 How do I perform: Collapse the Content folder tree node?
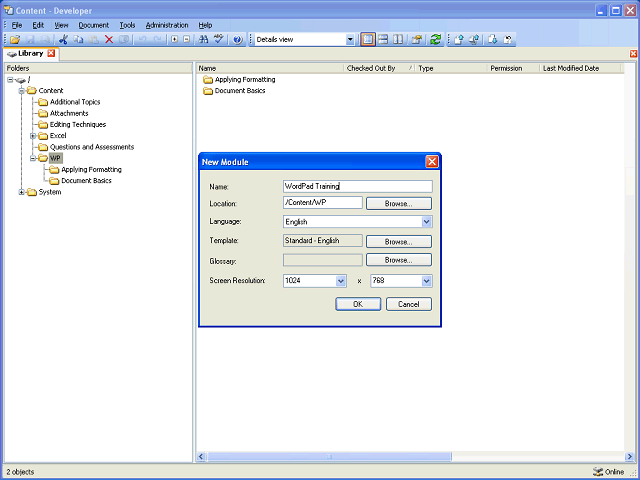point(22,91)
